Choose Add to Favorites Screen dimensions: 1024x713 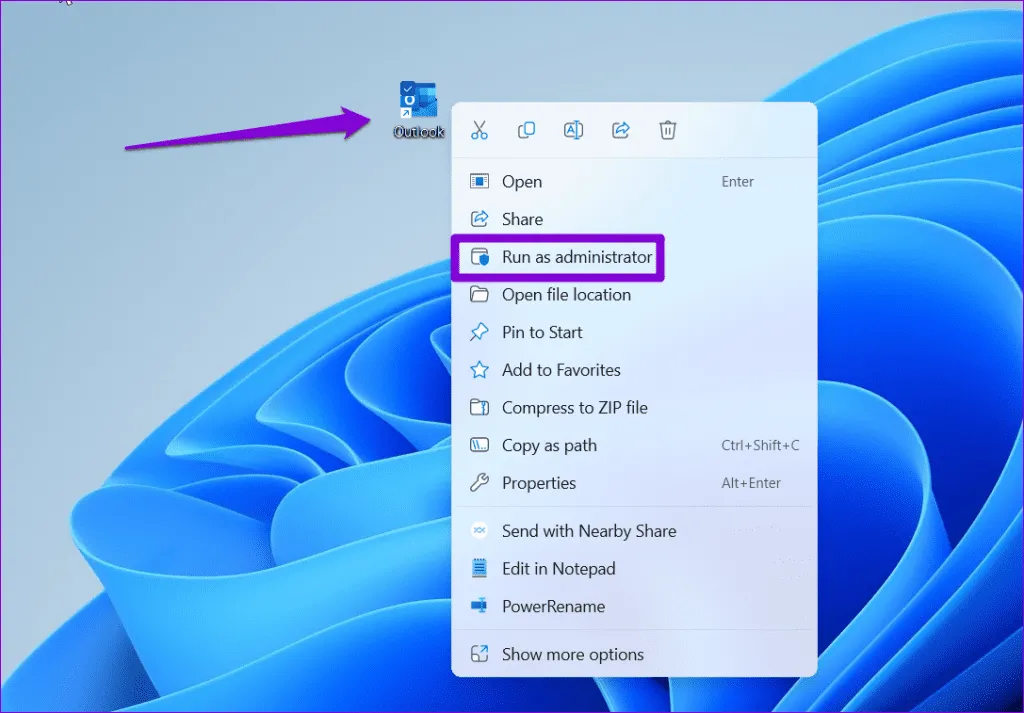[x=561, y=370]
